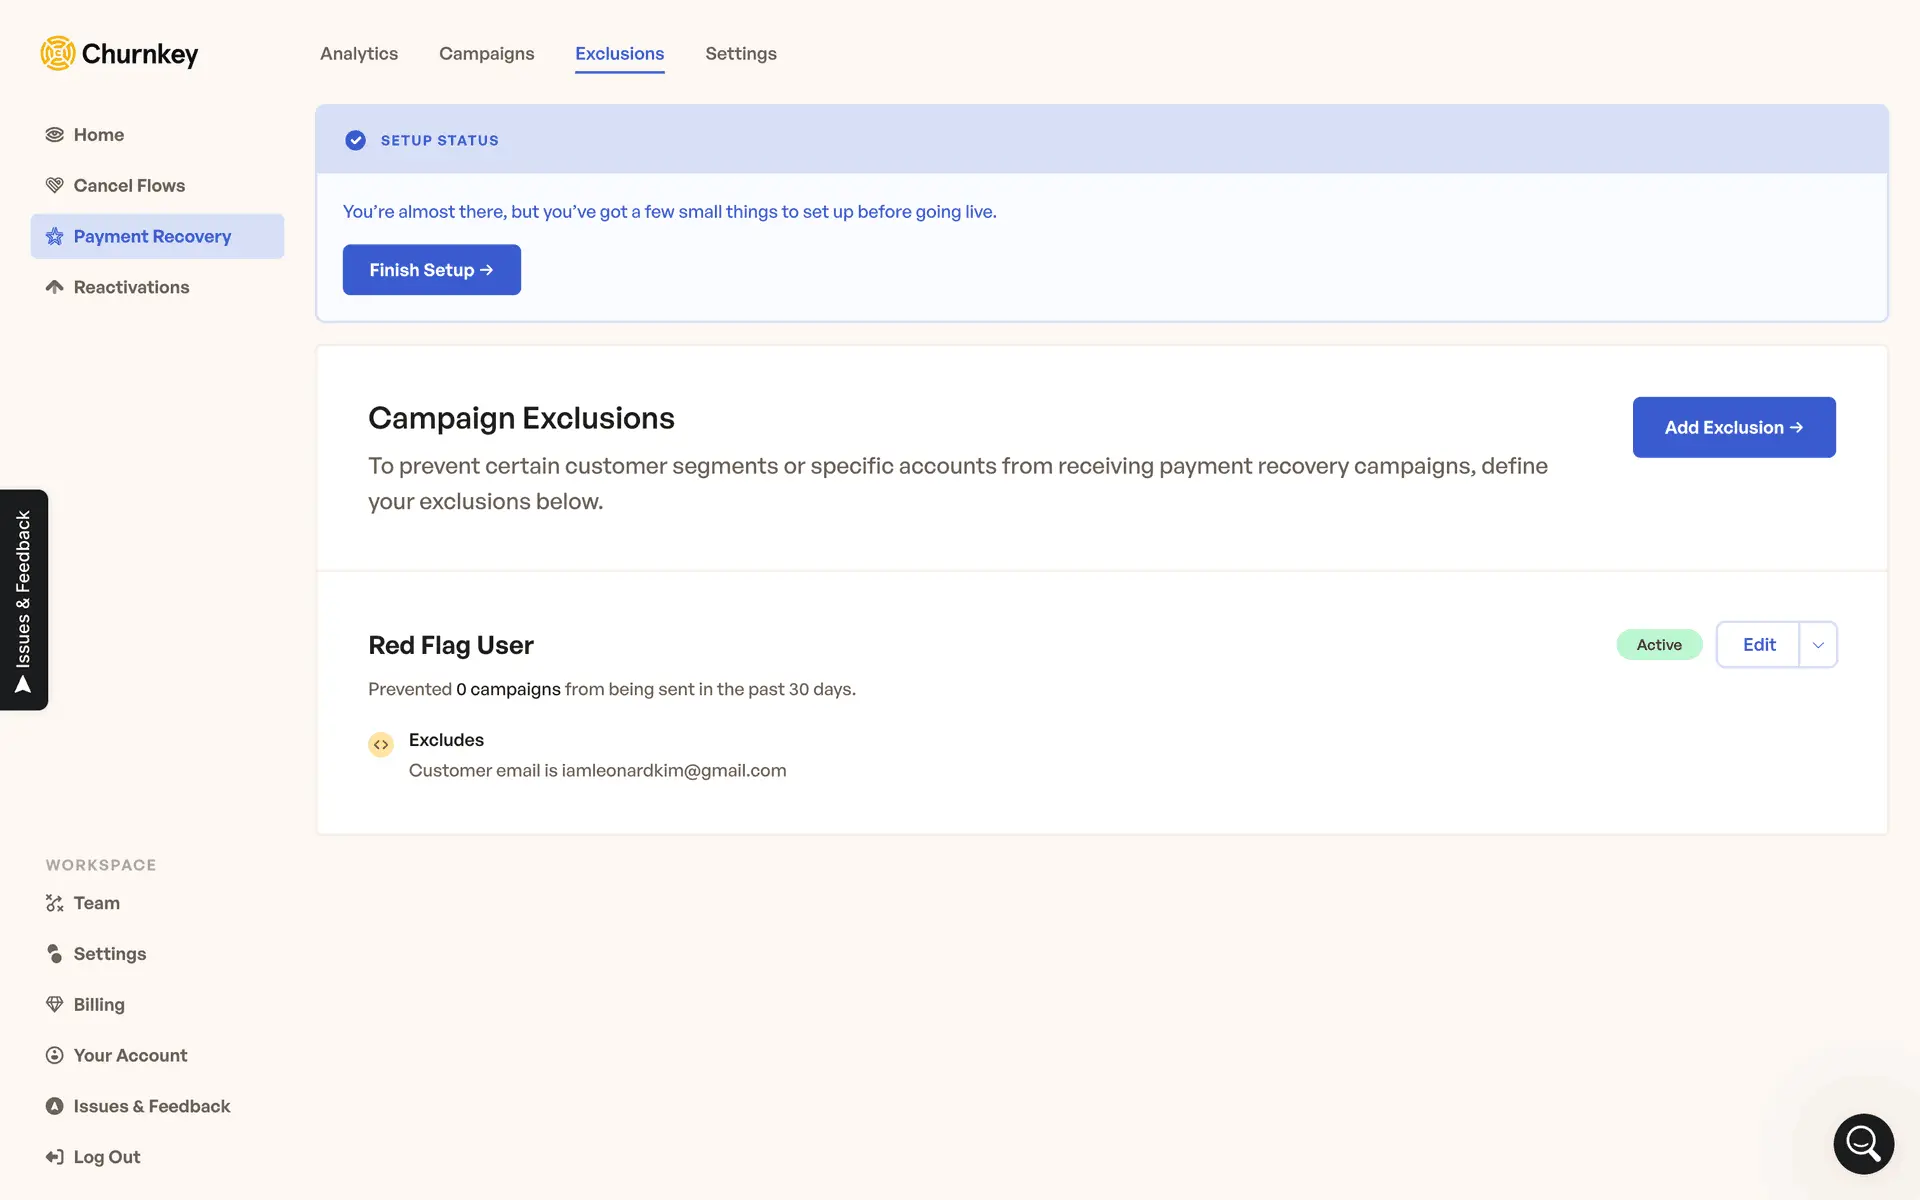Viewport: 1920px width, 1200px height.
Task: Click the Add Exclusion button
Action: point(1733,428)
